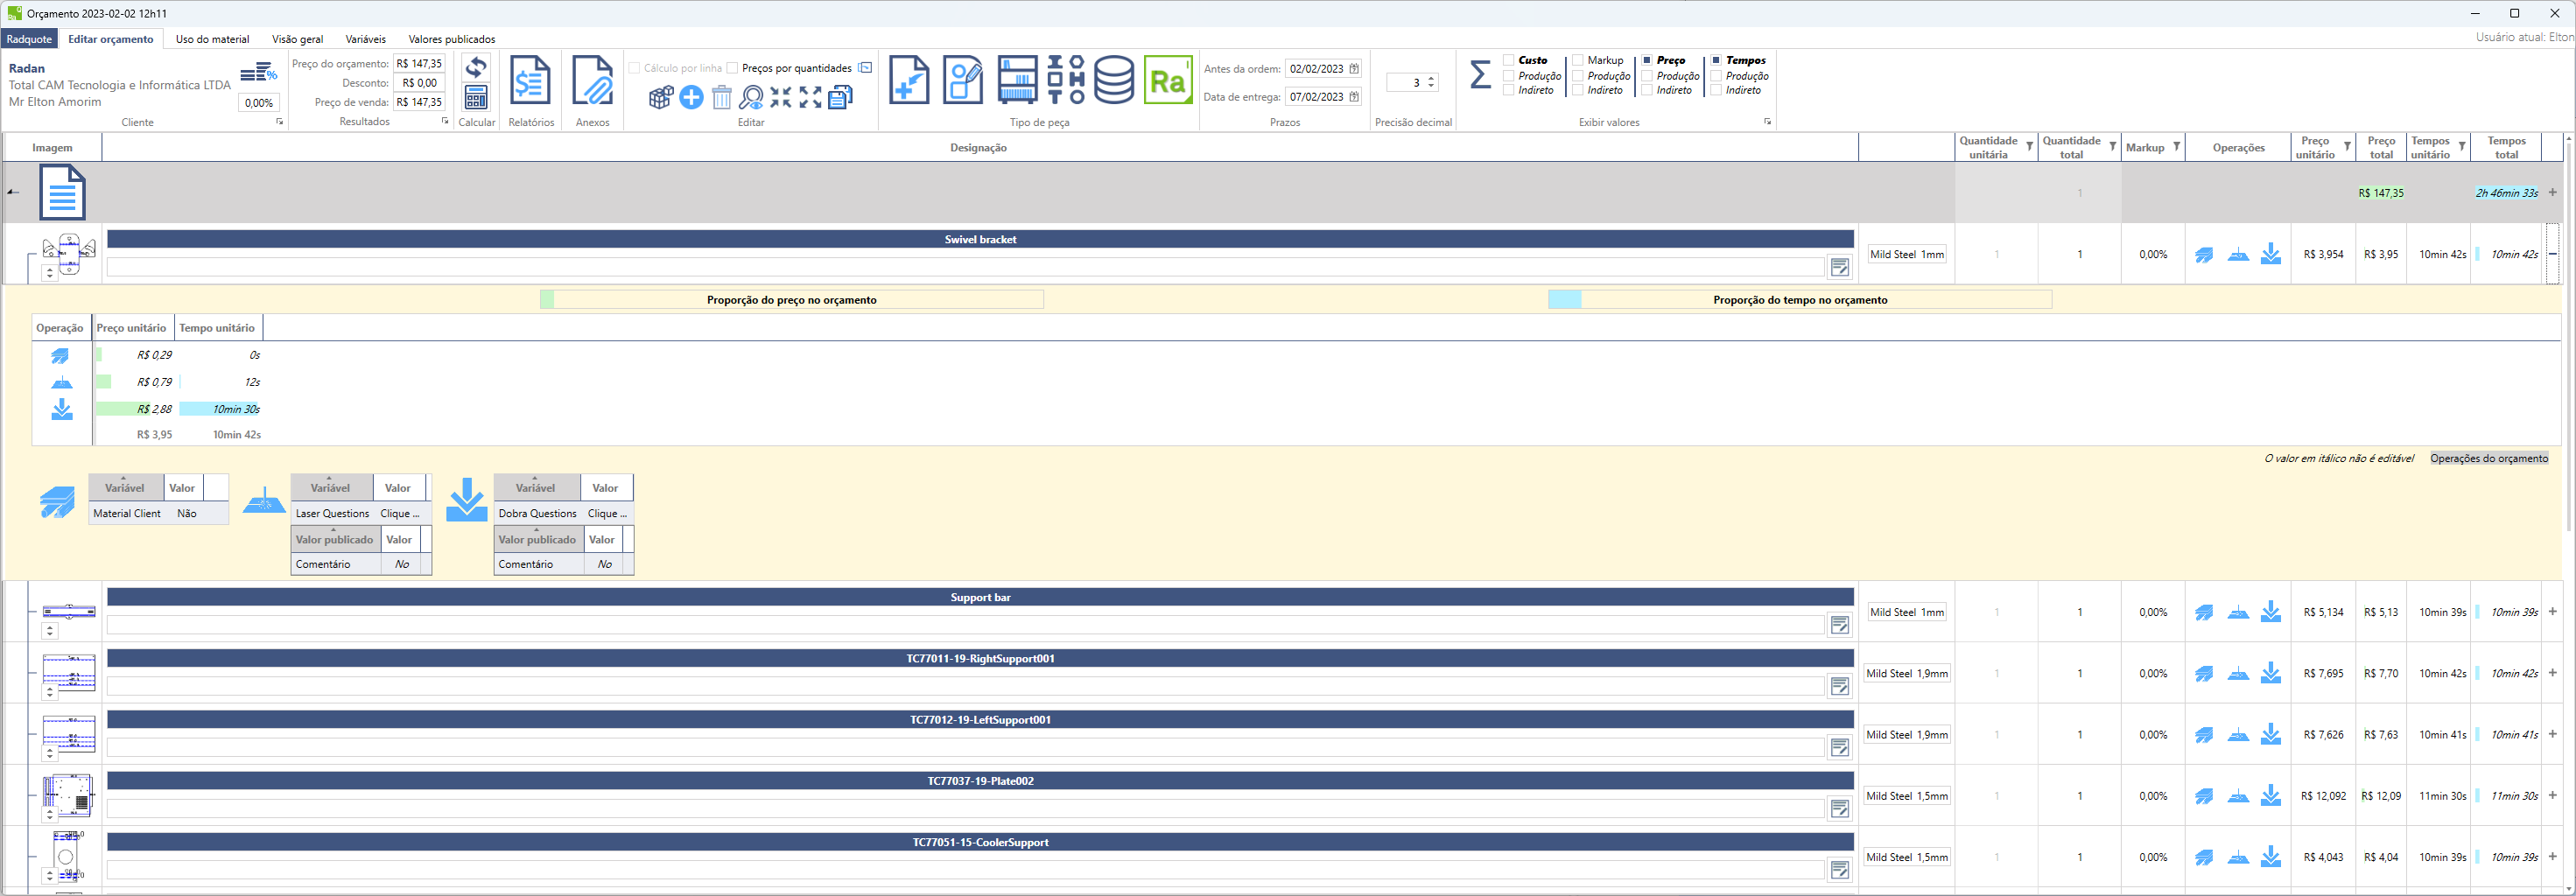Increase the Precisão decimal stepper value
The image size is (2576, 896).
point(1432,78)
